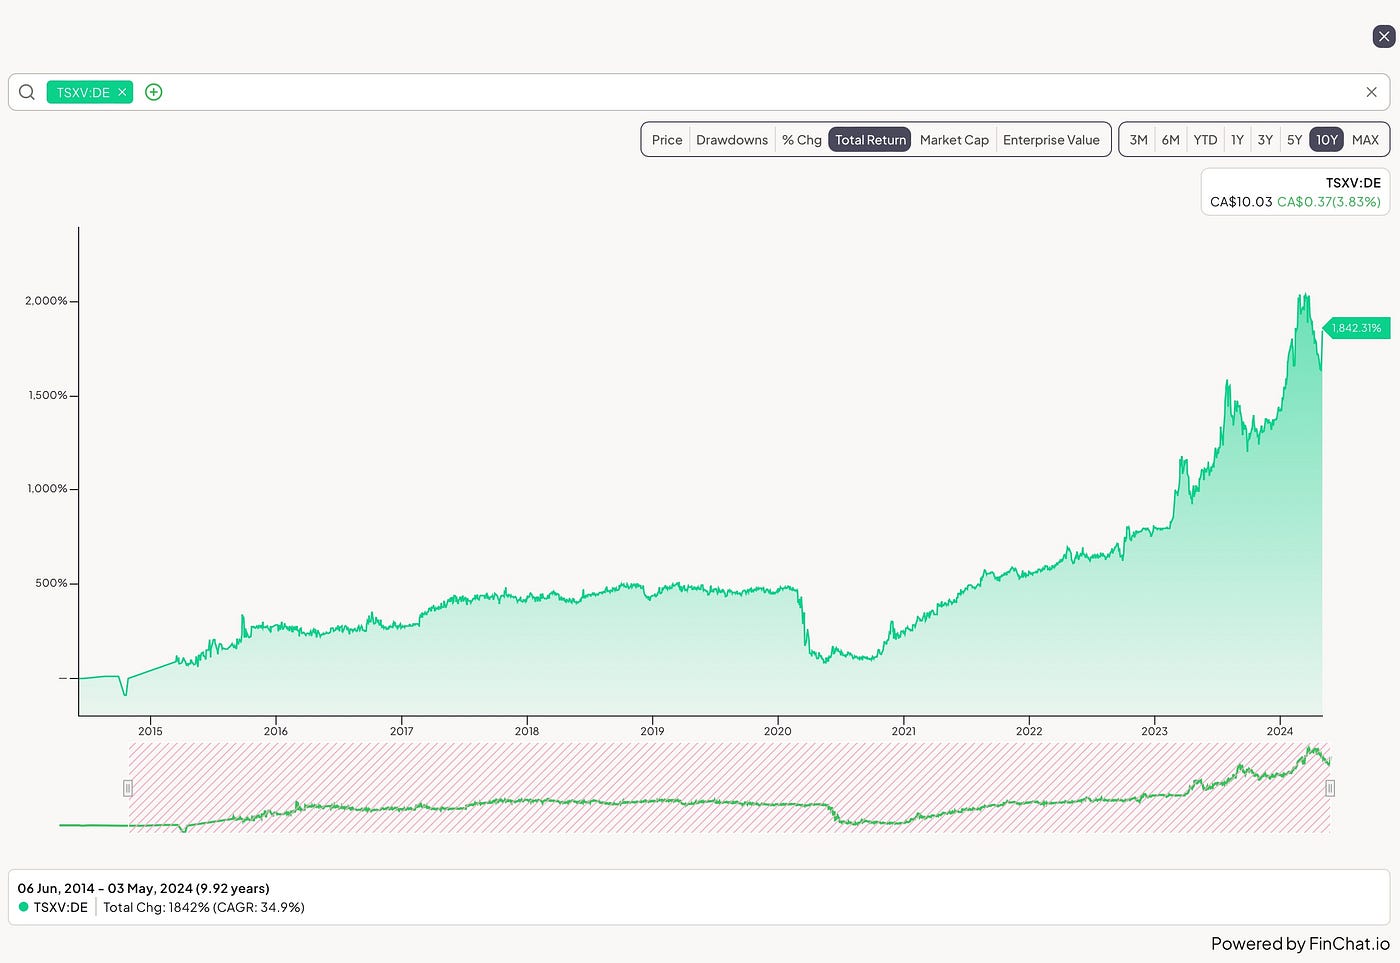Set time range to MAX
The image size is (1400, 963).
click(x=1365, y=140)
